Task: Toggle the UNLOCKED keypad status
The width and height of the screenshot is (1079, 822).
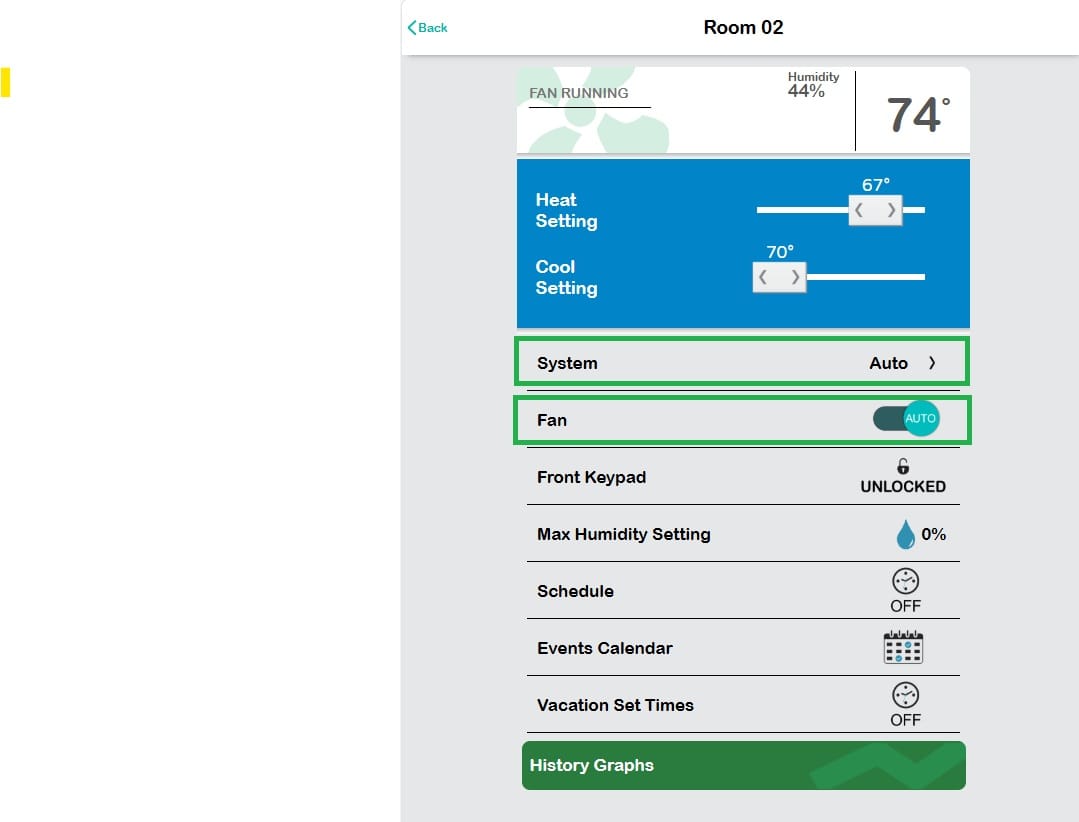Action: click(x=903, y=486)
